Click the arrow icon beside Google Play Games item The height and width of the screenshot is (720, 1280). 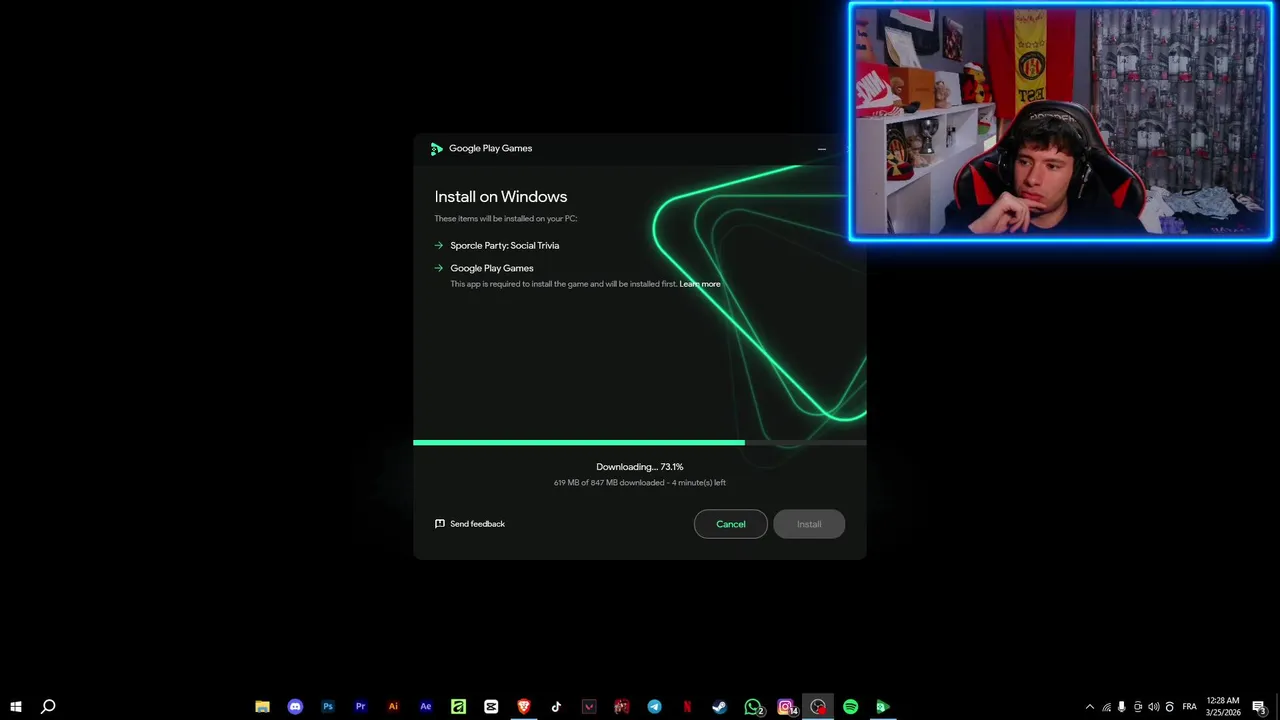click(439, 268)
